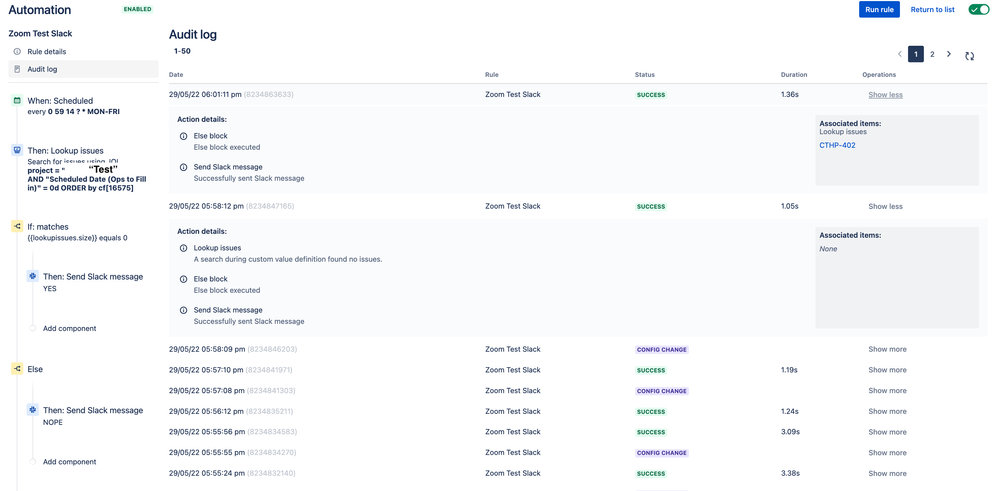The width and height of the screenshot is (999, 491).
Task: Click the Run rule button
Action: click(x=879, y=9)
